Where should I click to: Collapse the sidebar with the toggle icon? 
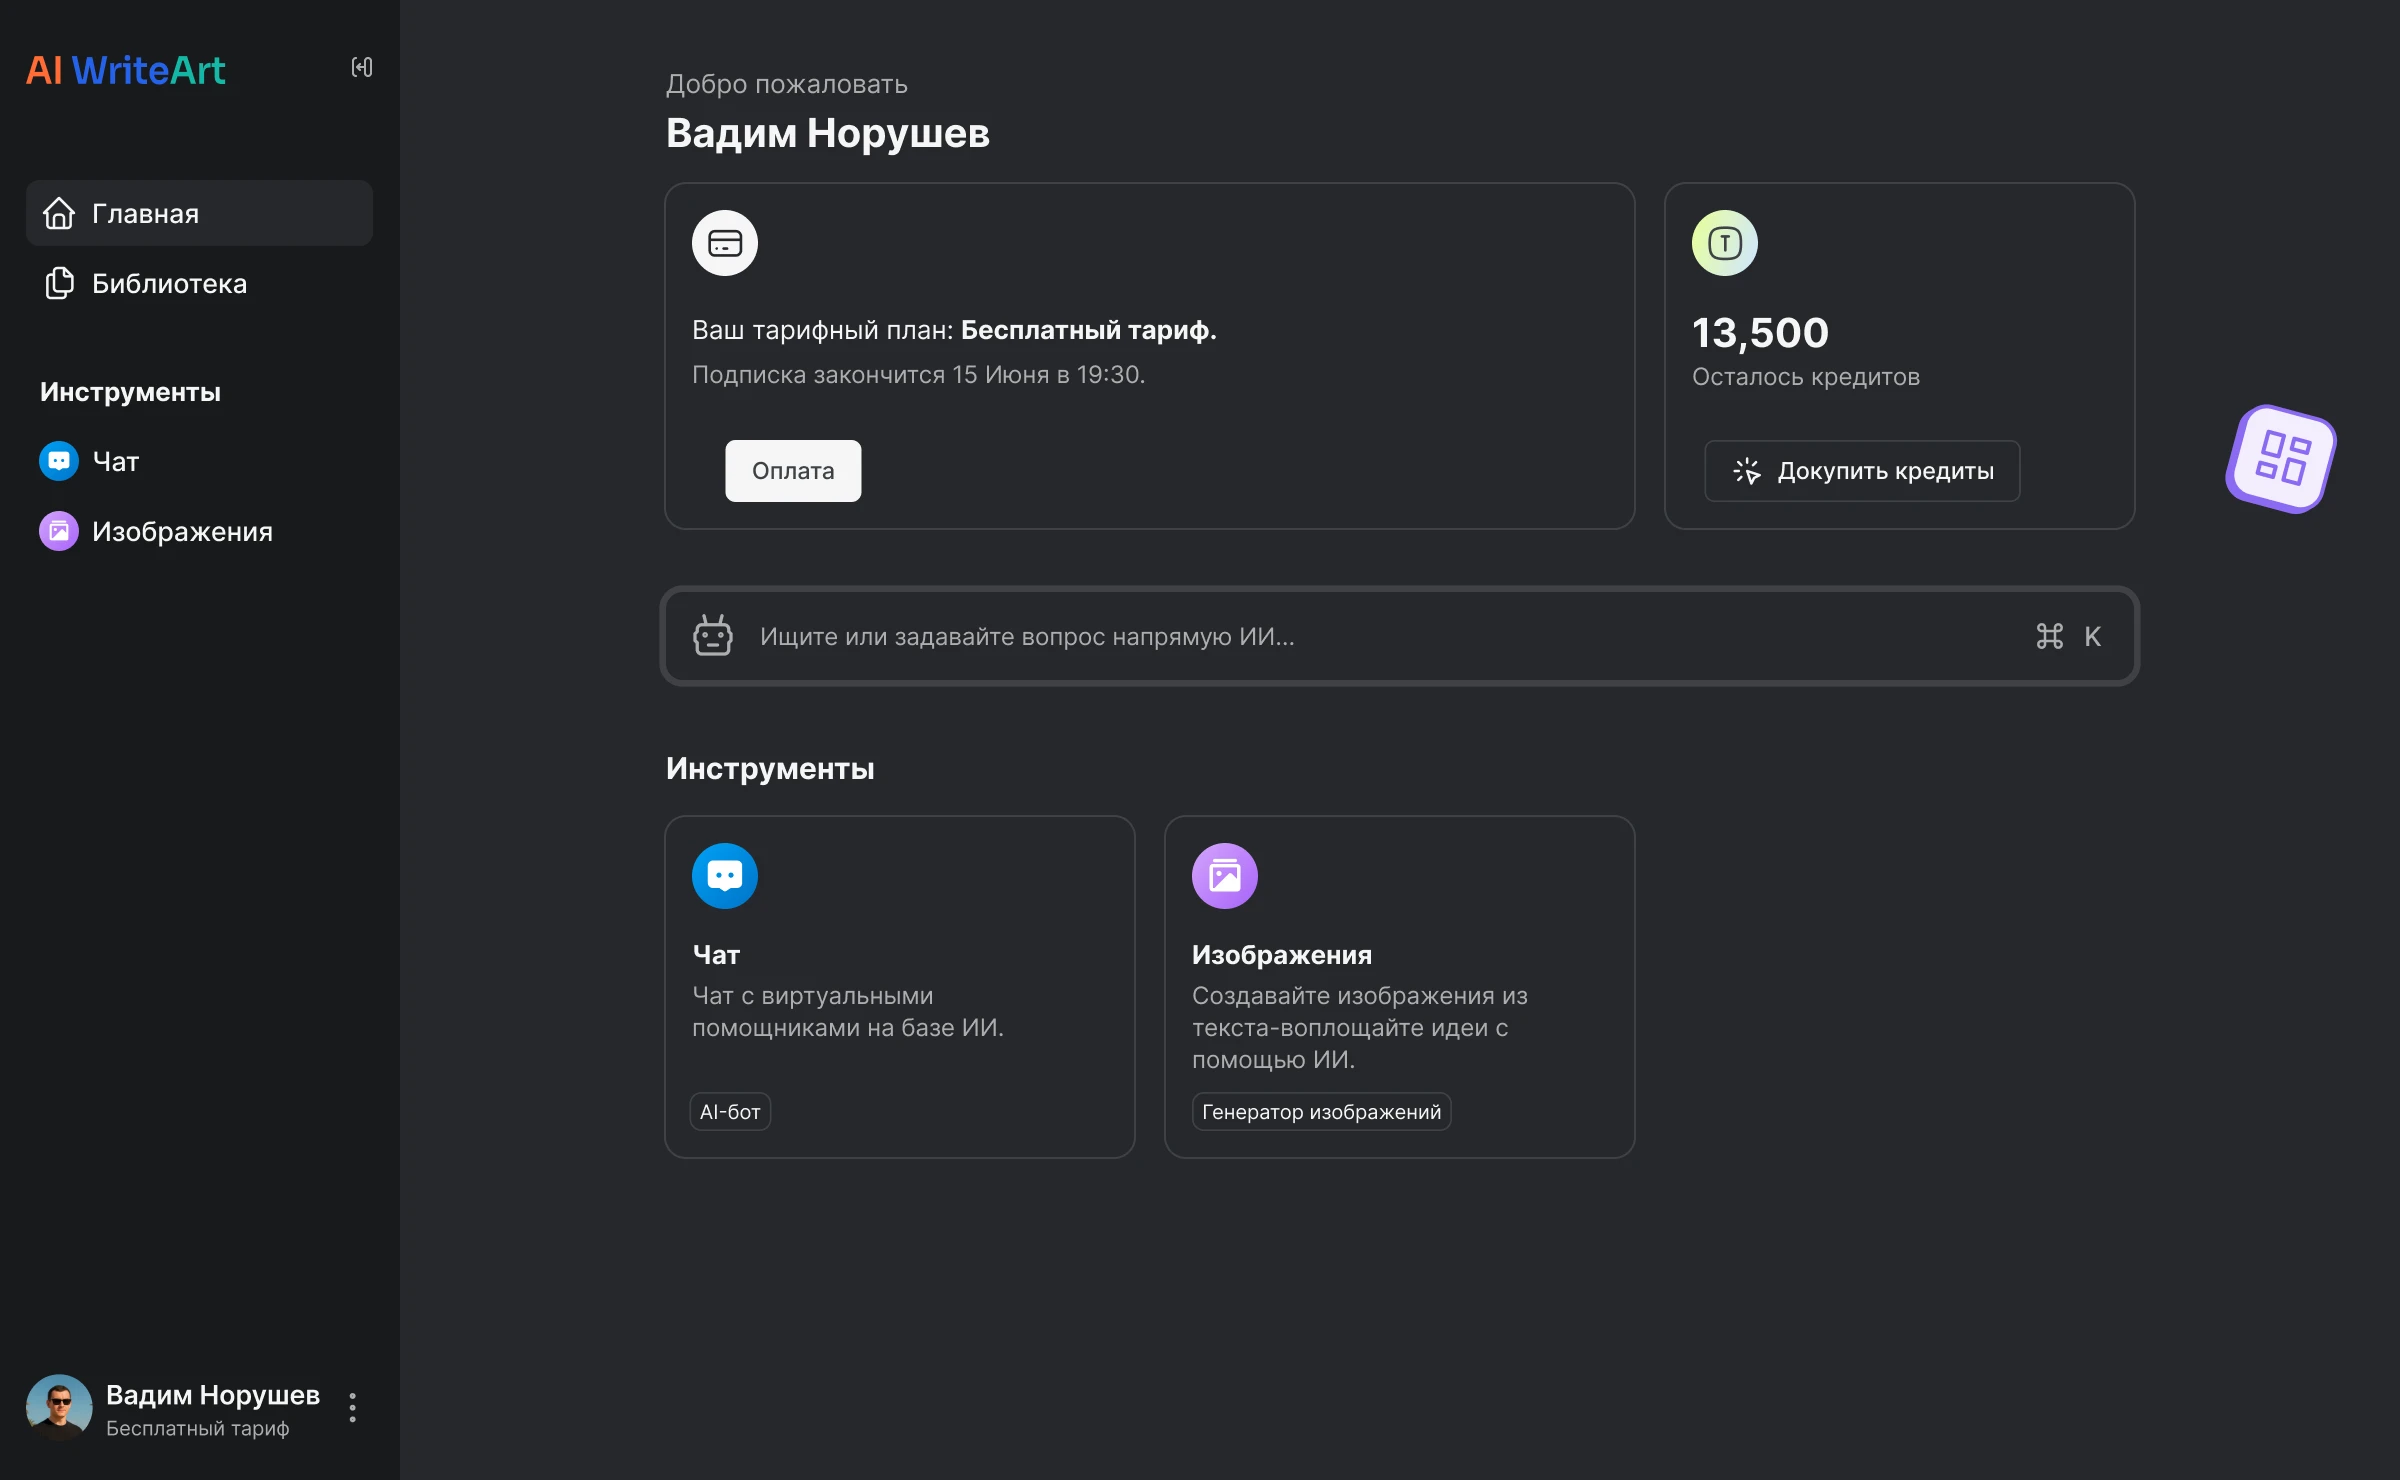click(362, 67)
